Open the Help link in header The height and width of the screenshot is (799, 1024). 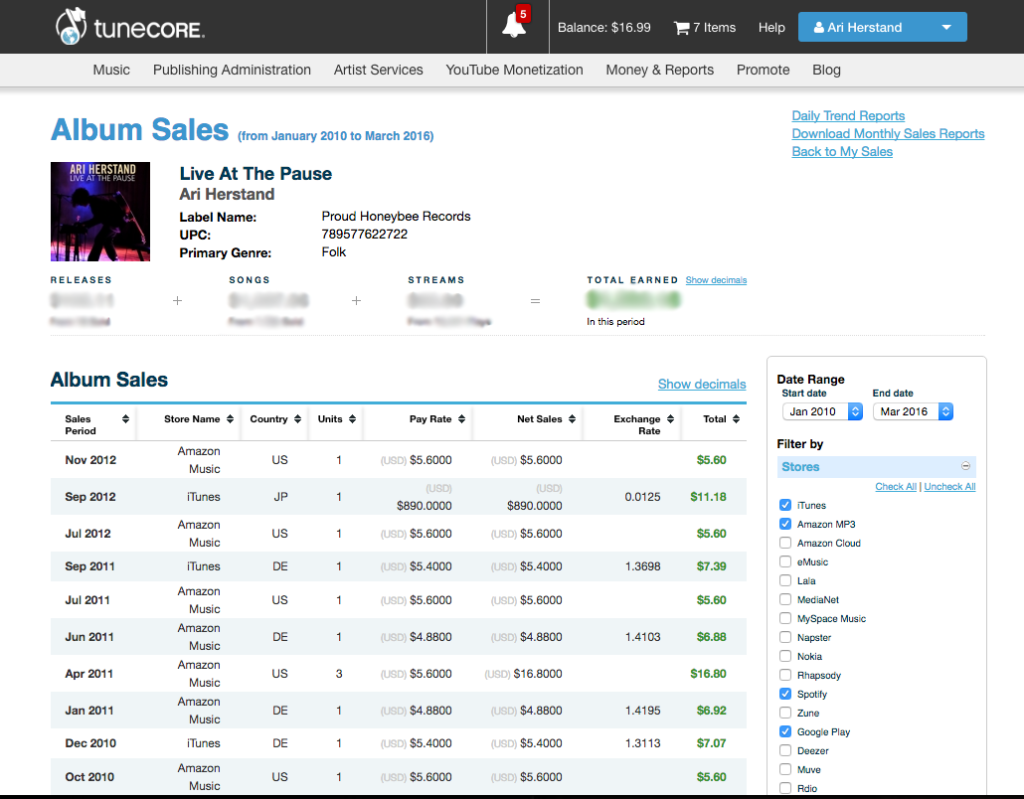point(771,27)
